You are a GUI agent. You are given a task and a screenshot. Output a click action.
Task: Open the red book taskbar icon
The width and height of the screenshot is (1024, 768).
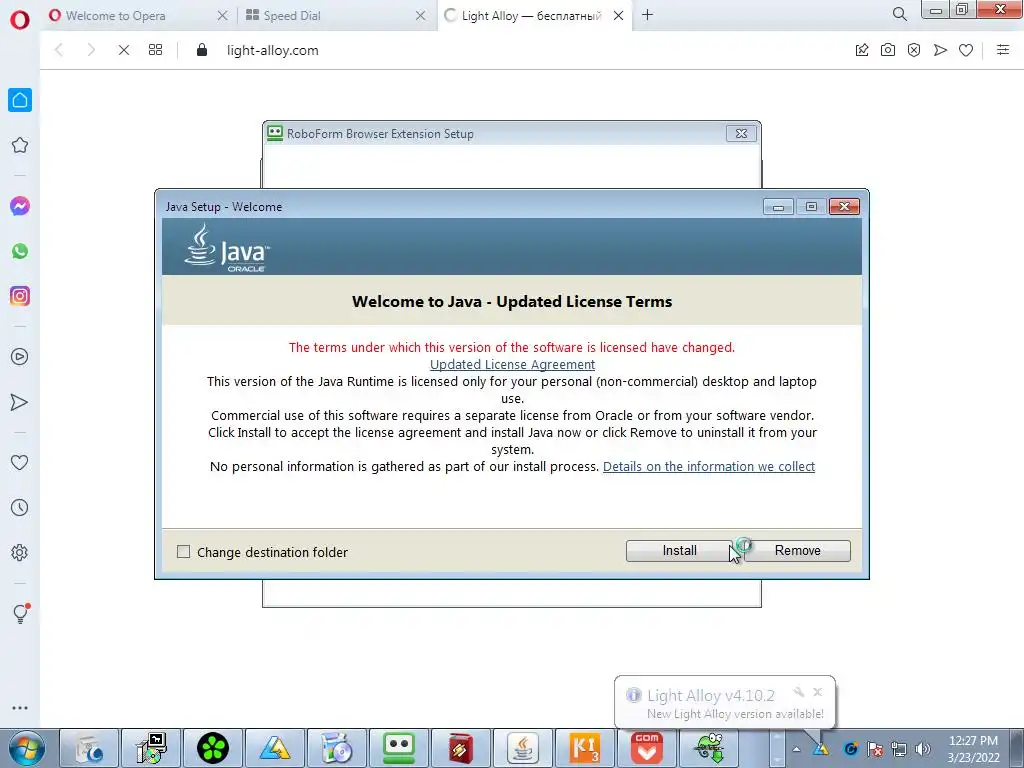pos(460,748)
